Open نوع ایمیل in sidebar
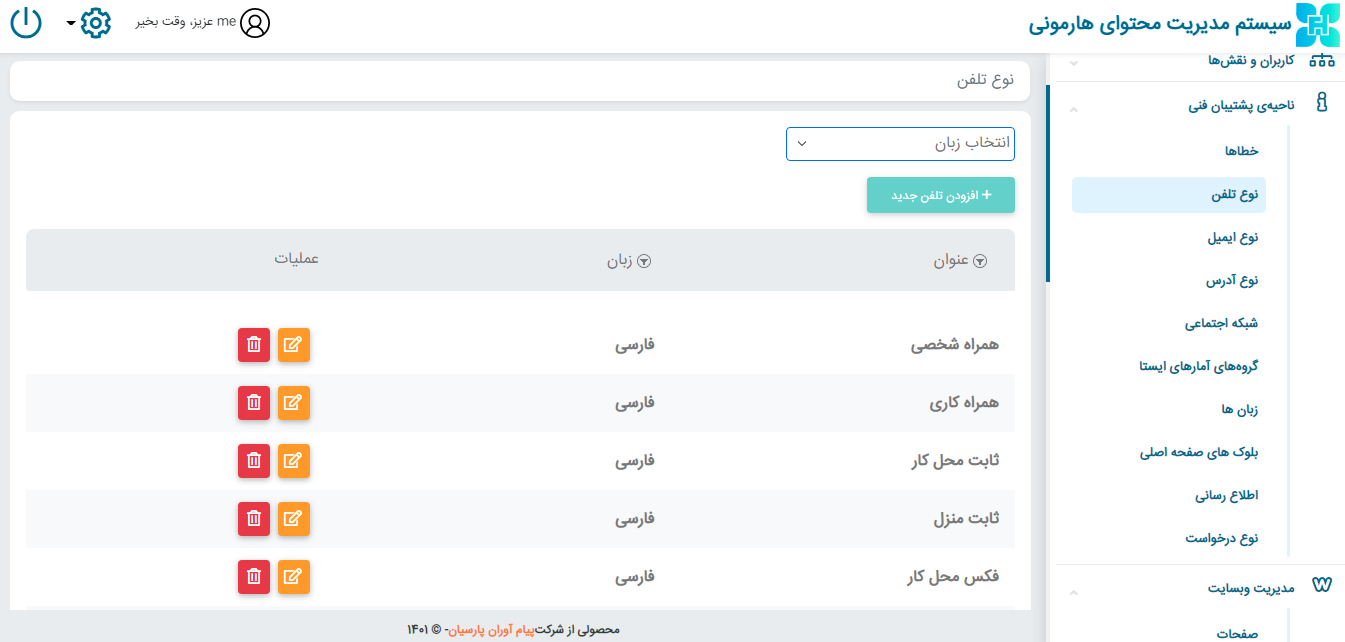The height and width of the screenshot is (642, 1345). 1232,238
